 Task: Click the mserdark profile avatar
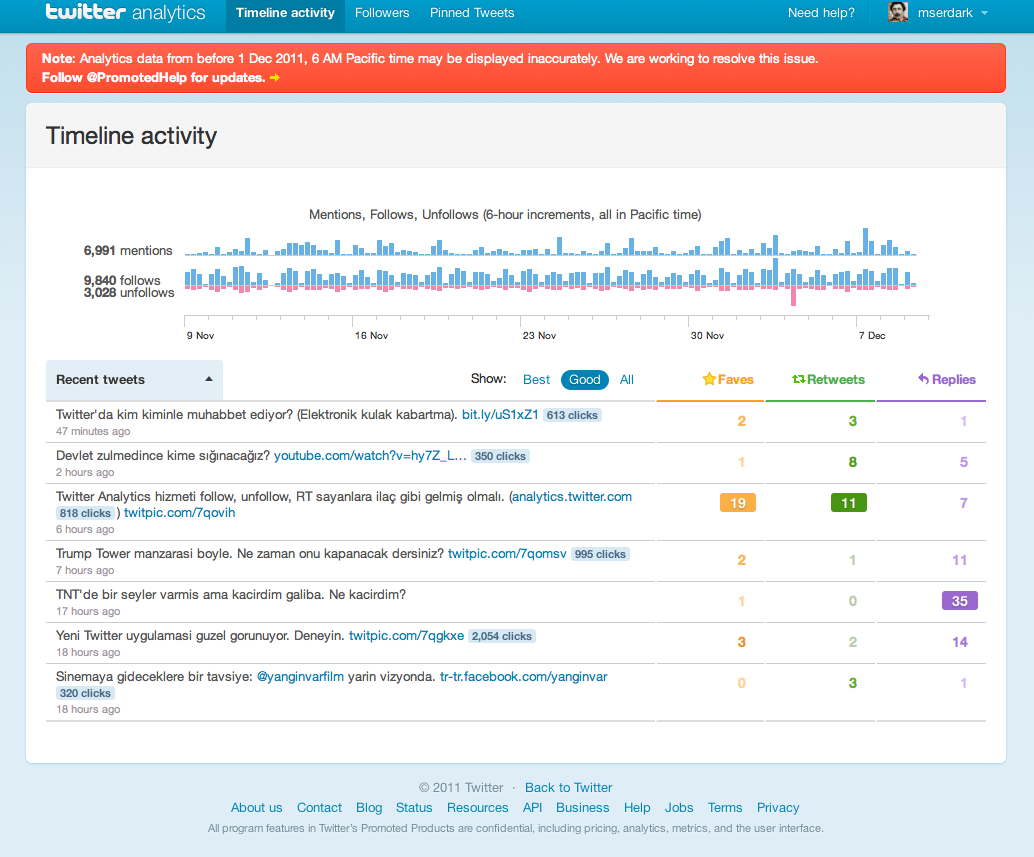pos(897,12)
